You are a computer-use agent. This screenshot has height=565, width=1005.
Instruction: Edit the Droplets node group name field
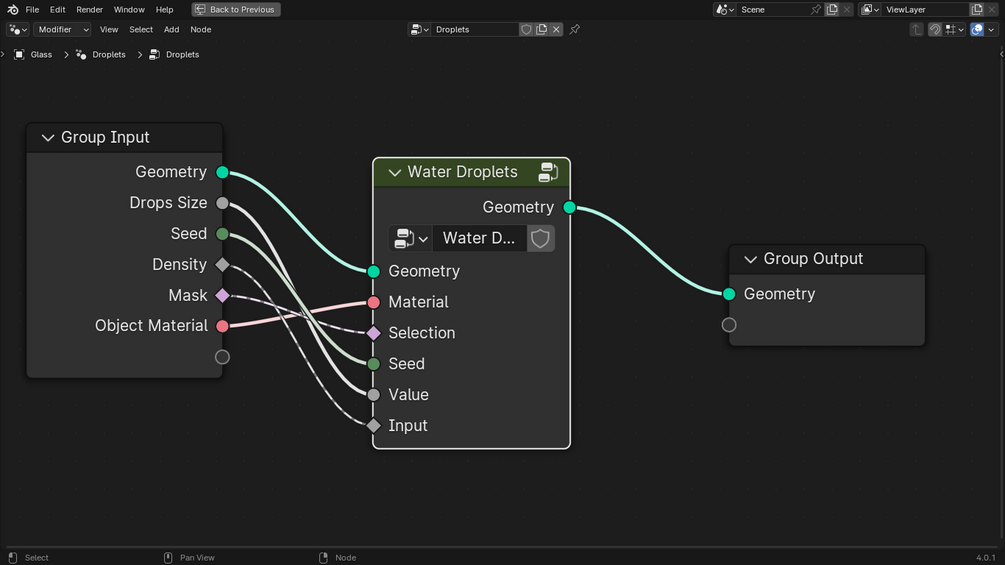click(474, 29)
